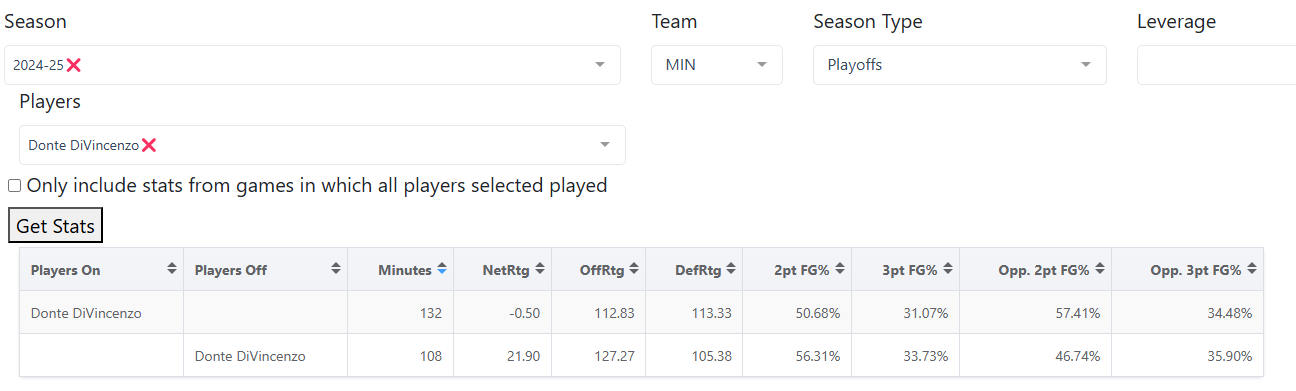
Task: Sort by Players Off column icon
Action: (336, 270)
